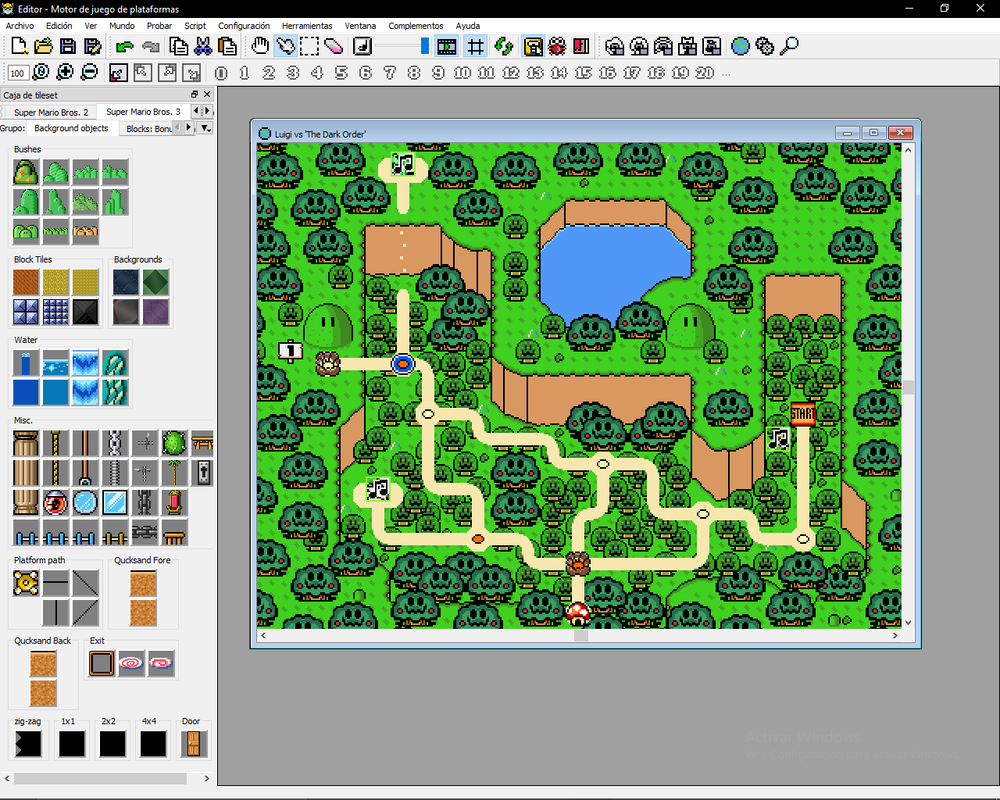This screenshot has width=1000, height=800.
Task: Switch to Super Mario Bros. 2 tab
Action: [51, 112]
